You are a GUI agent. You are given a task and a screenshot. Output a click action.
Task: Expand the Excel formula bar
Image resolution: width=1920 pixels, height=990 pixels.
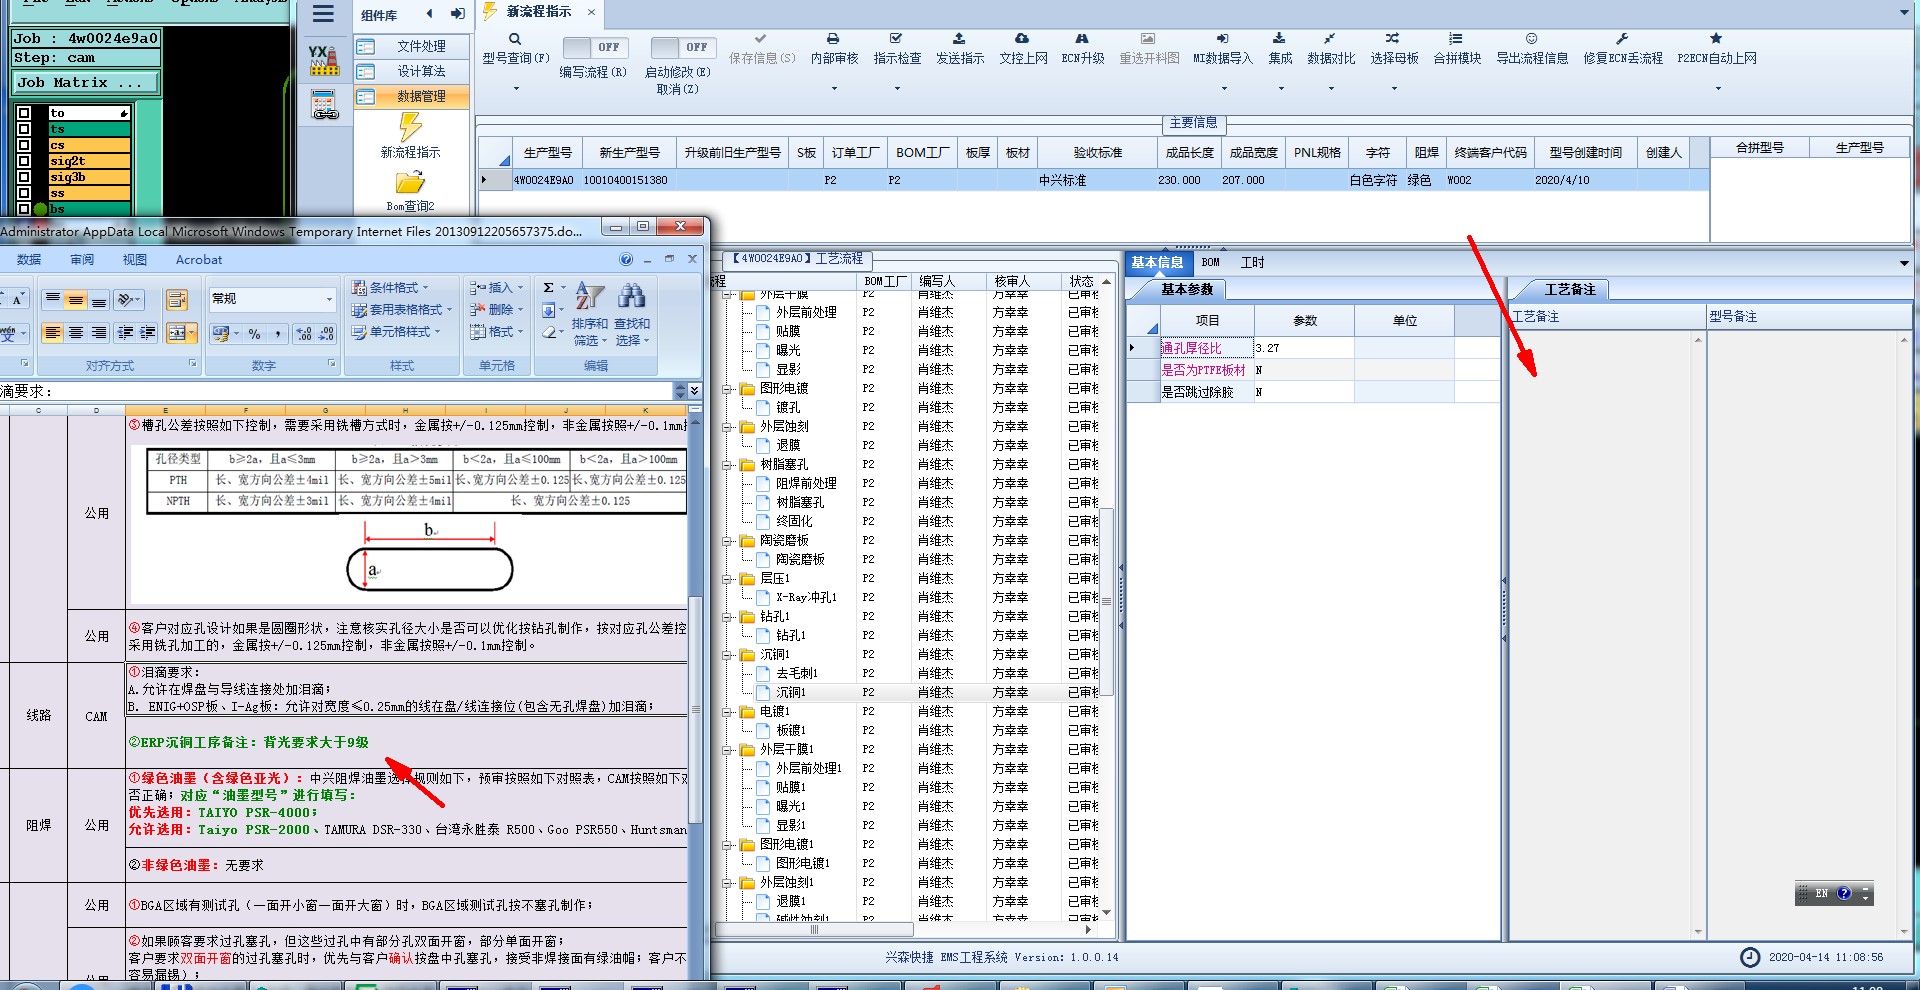695,391
